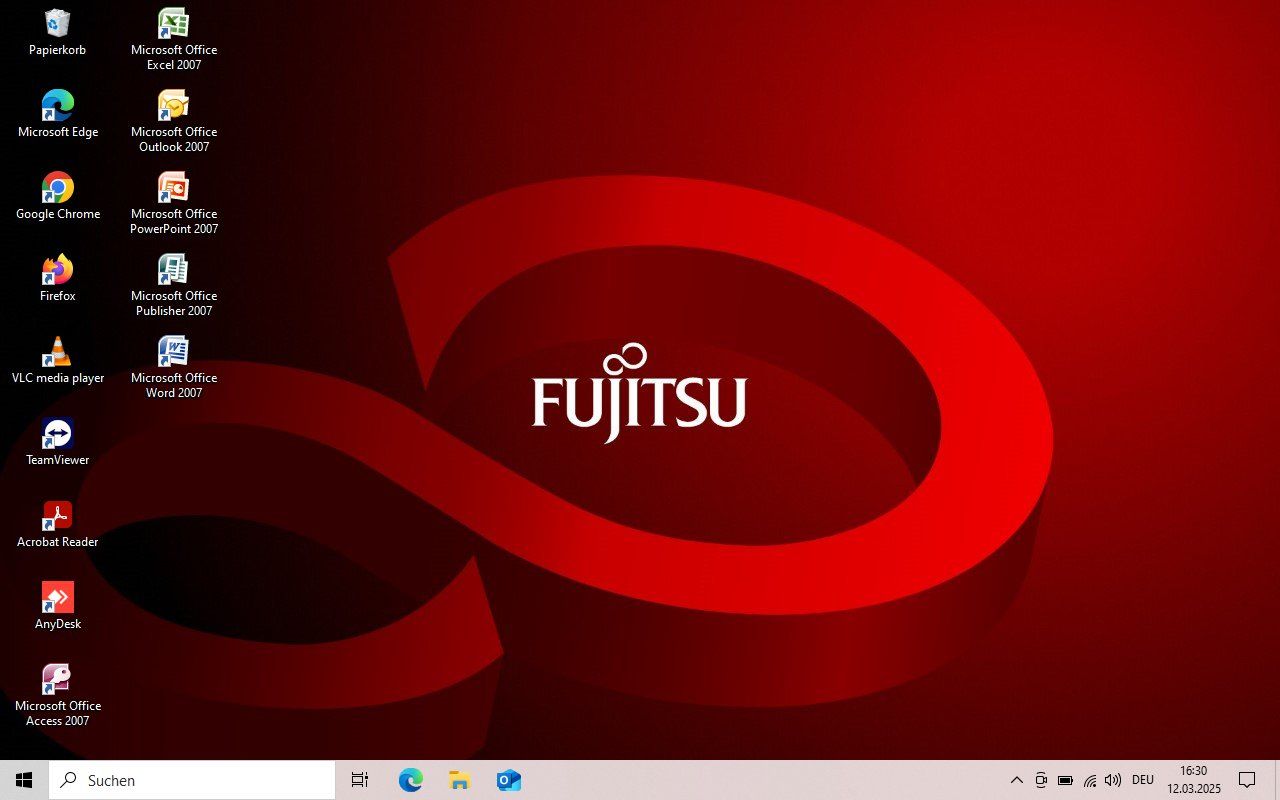This screenshot has height=800, width=1280.
Task: Click the Suchen search box in taskbar
Action: (192, 780)
